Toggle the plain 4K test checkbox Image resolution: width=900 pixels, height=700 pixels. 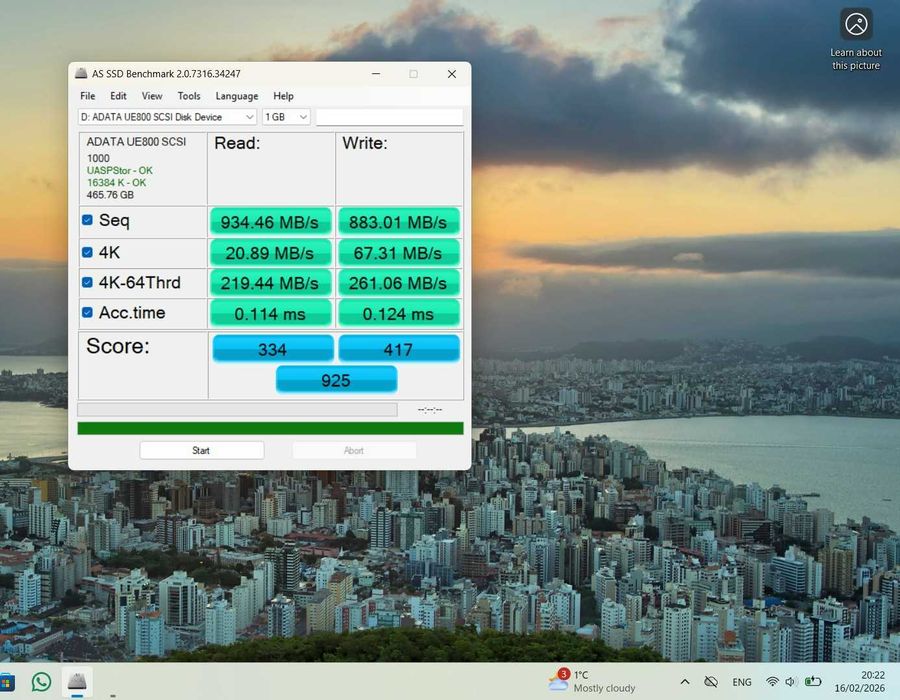click(87, 252)
